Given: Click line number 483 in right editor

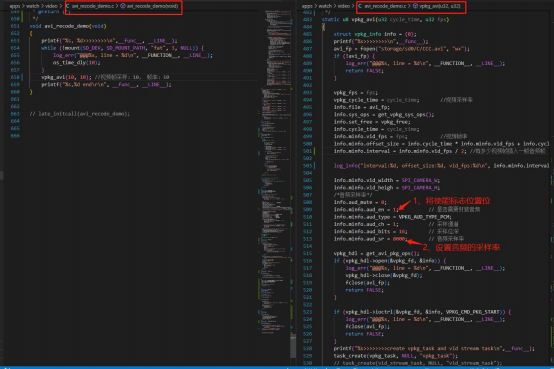Looking at the screenshot, I should [x=307, y=19].
